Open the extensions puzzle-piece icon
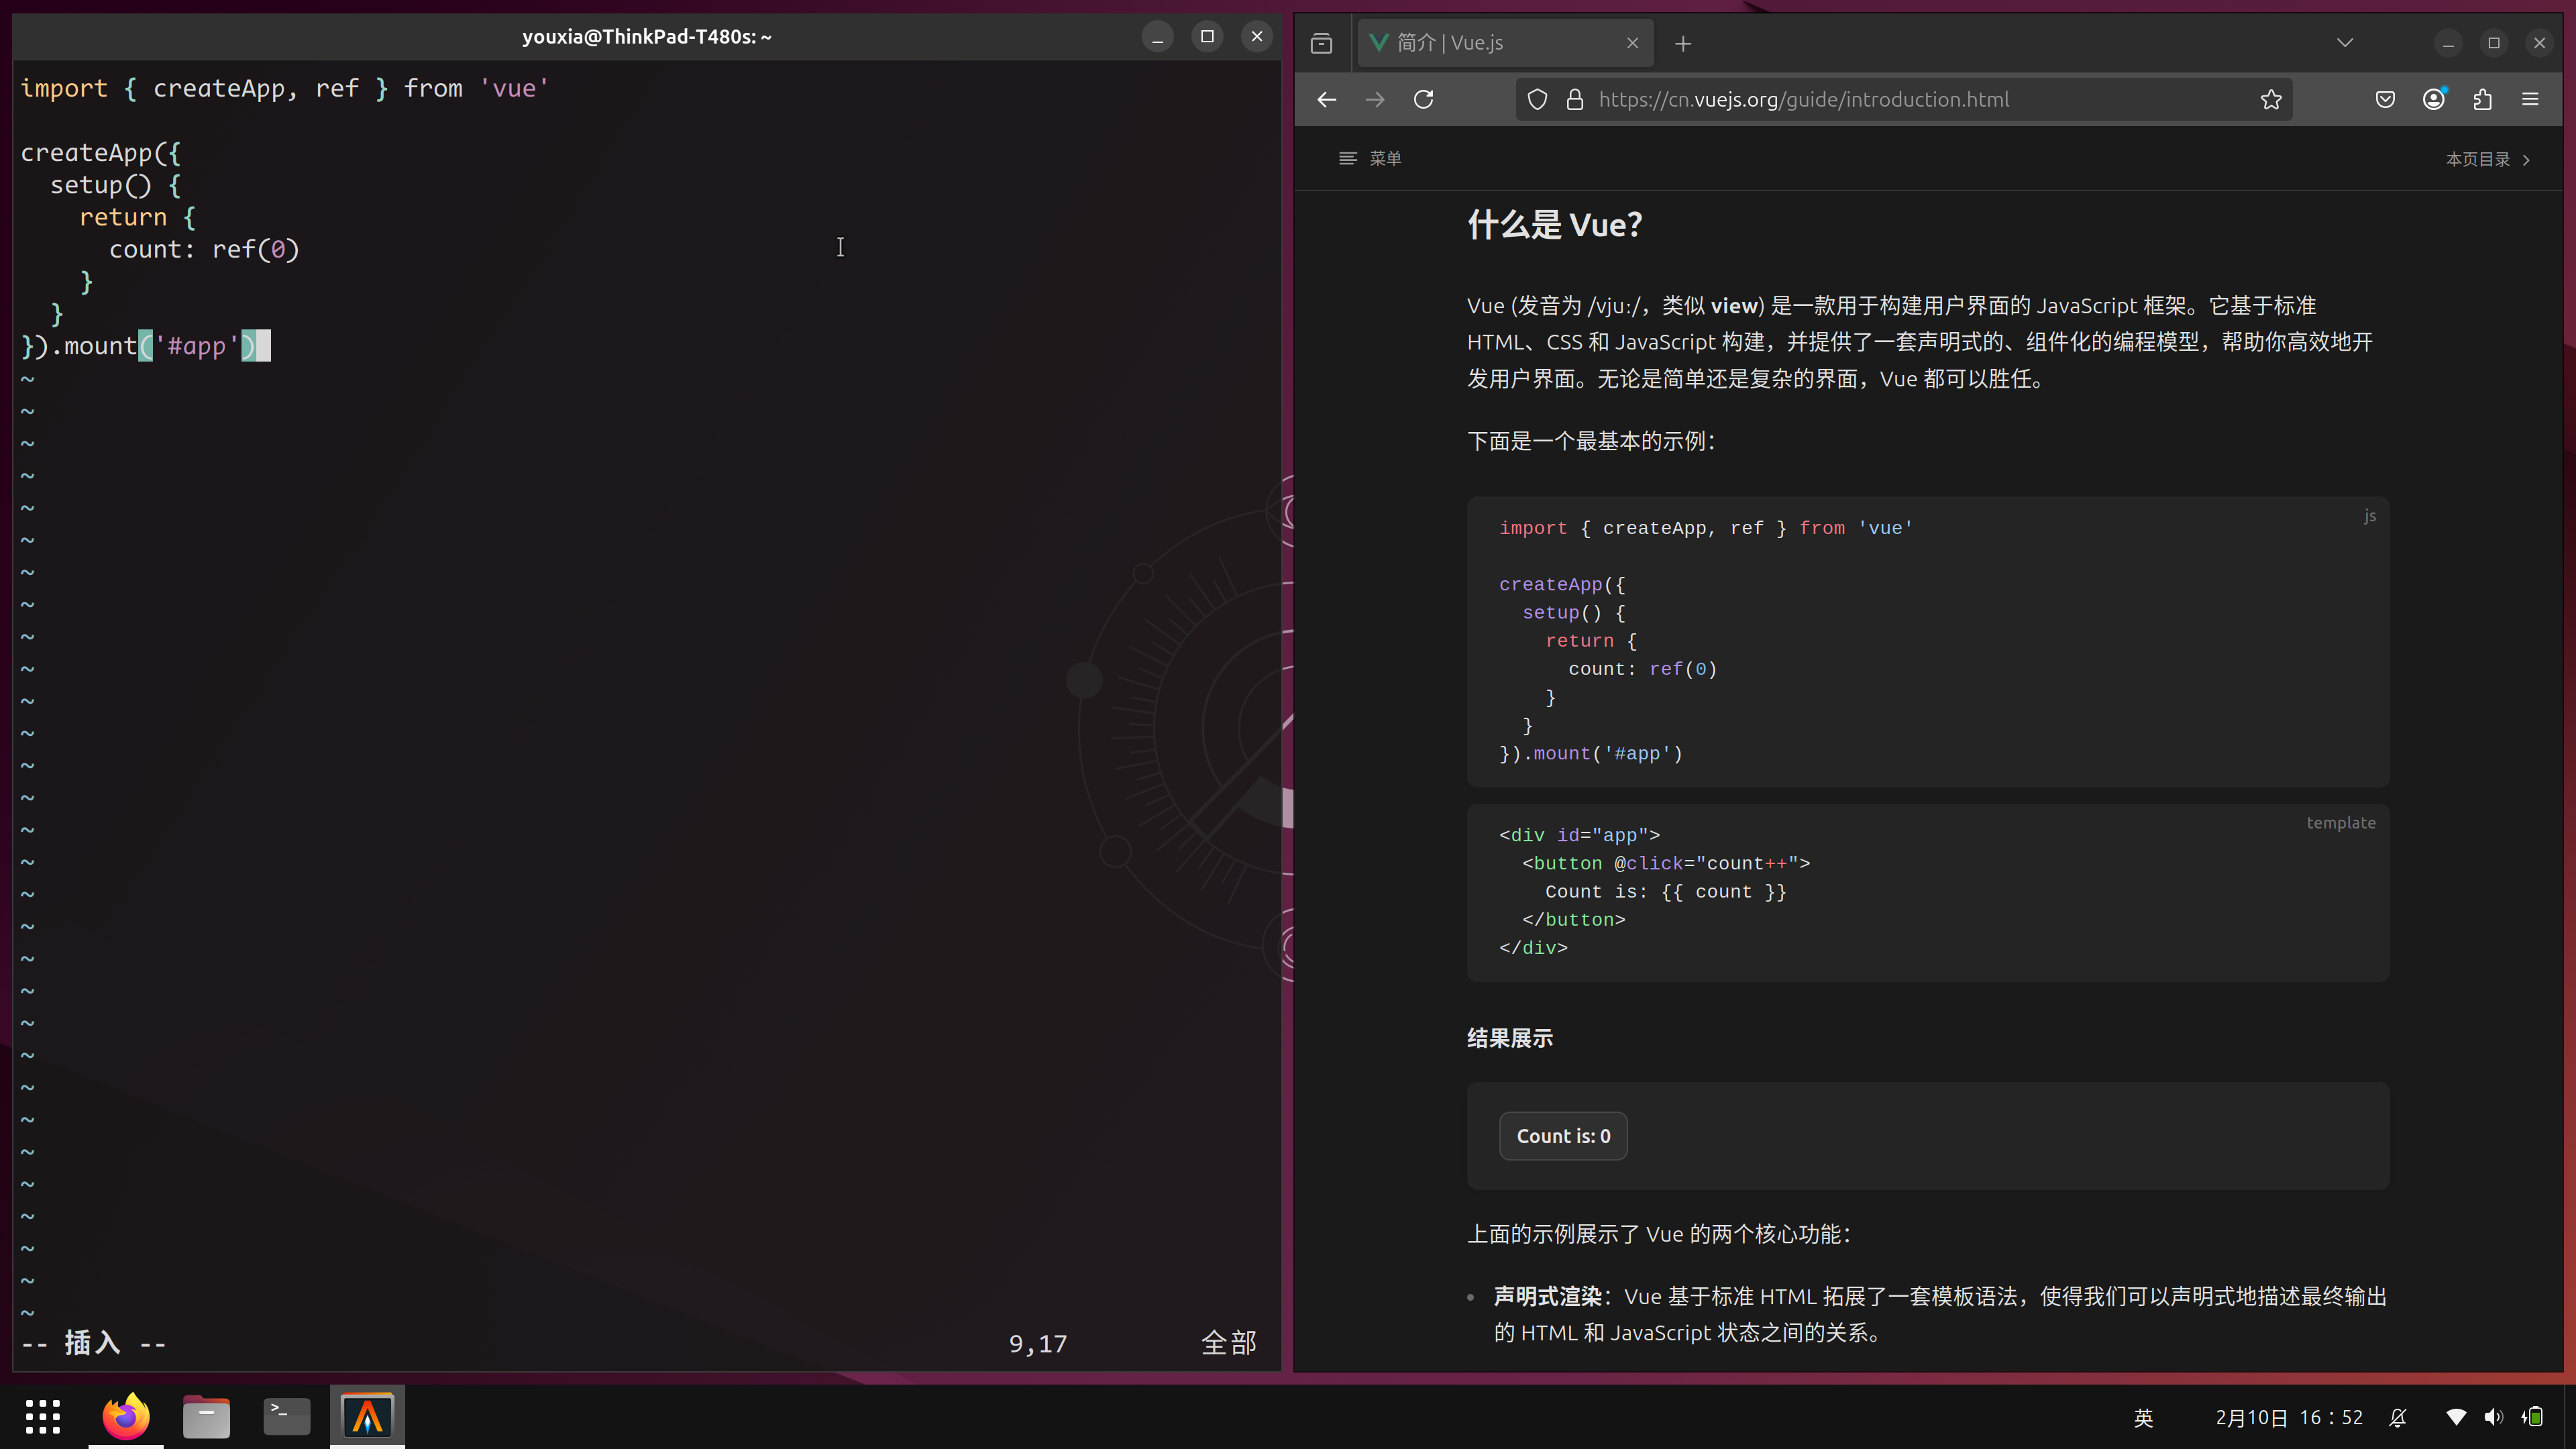2576x1449 pixels. coord(2483,99)
